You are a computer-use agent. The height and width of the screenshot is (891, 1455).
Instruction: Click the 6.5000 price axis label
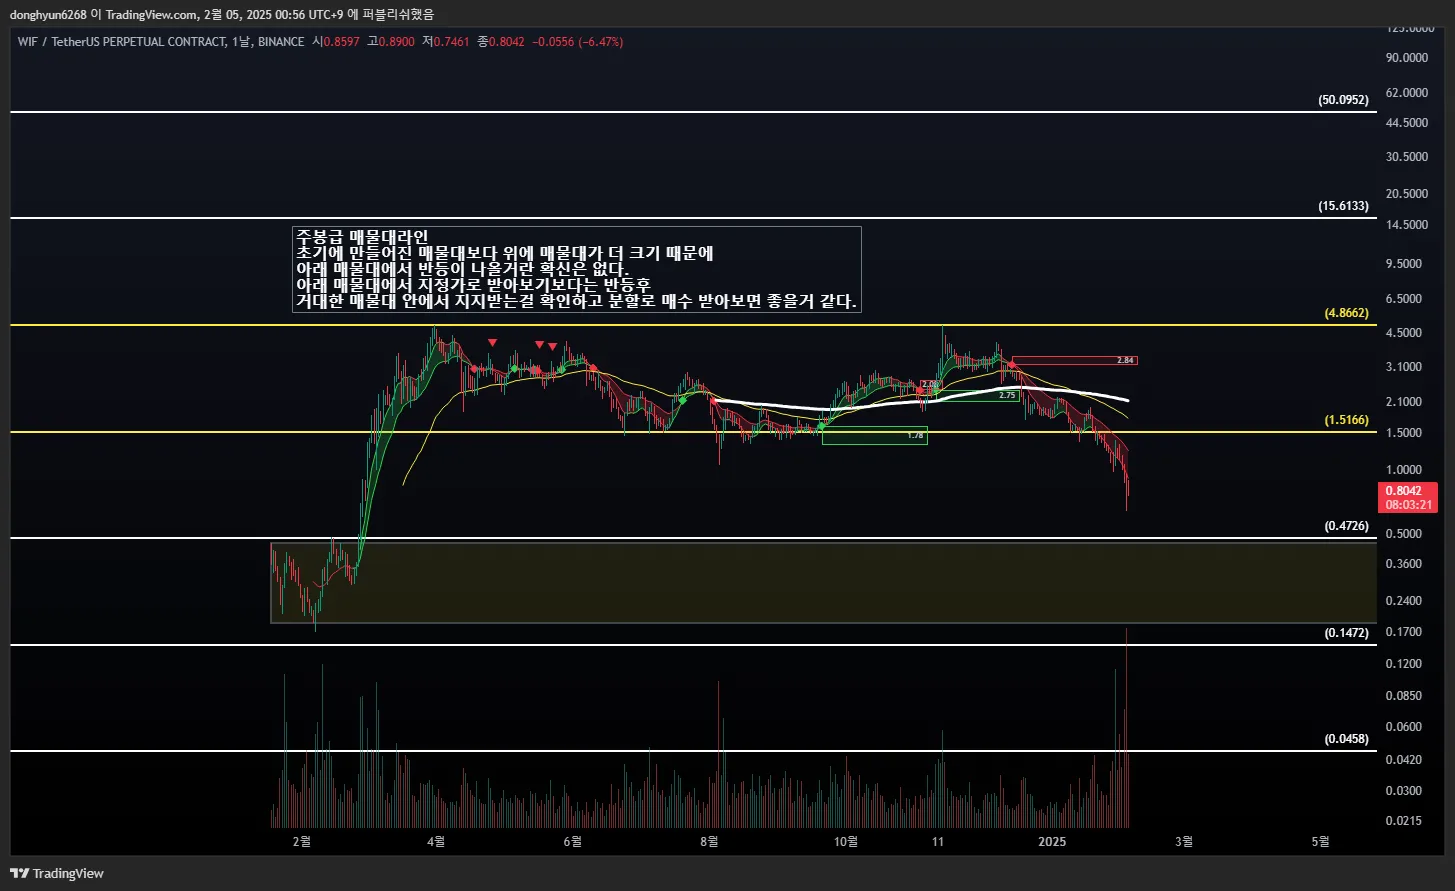pyautogui.click(x=1406, y=299)
